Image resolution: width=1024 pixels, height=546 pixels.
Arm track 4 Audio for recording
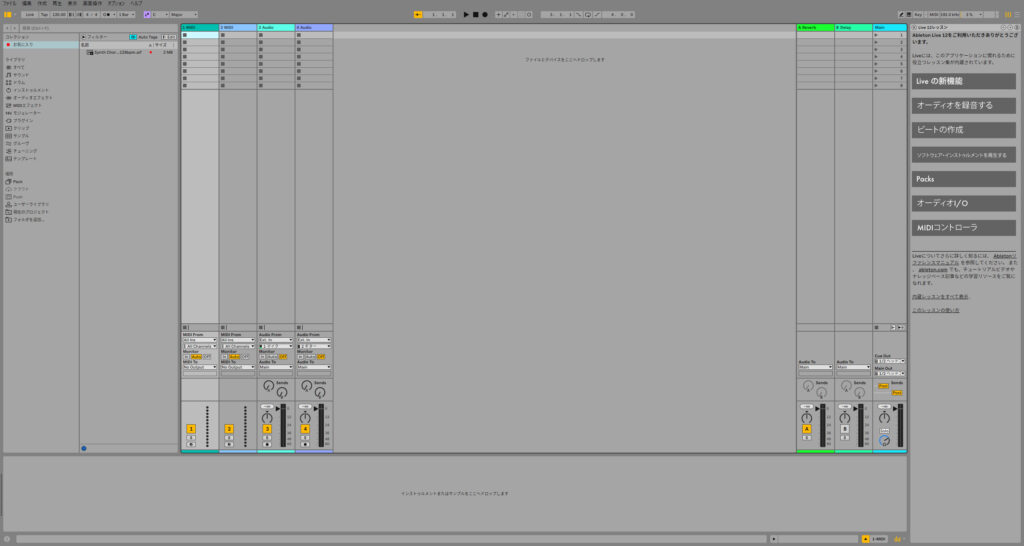pyautogui.click(x=305, y=443)
